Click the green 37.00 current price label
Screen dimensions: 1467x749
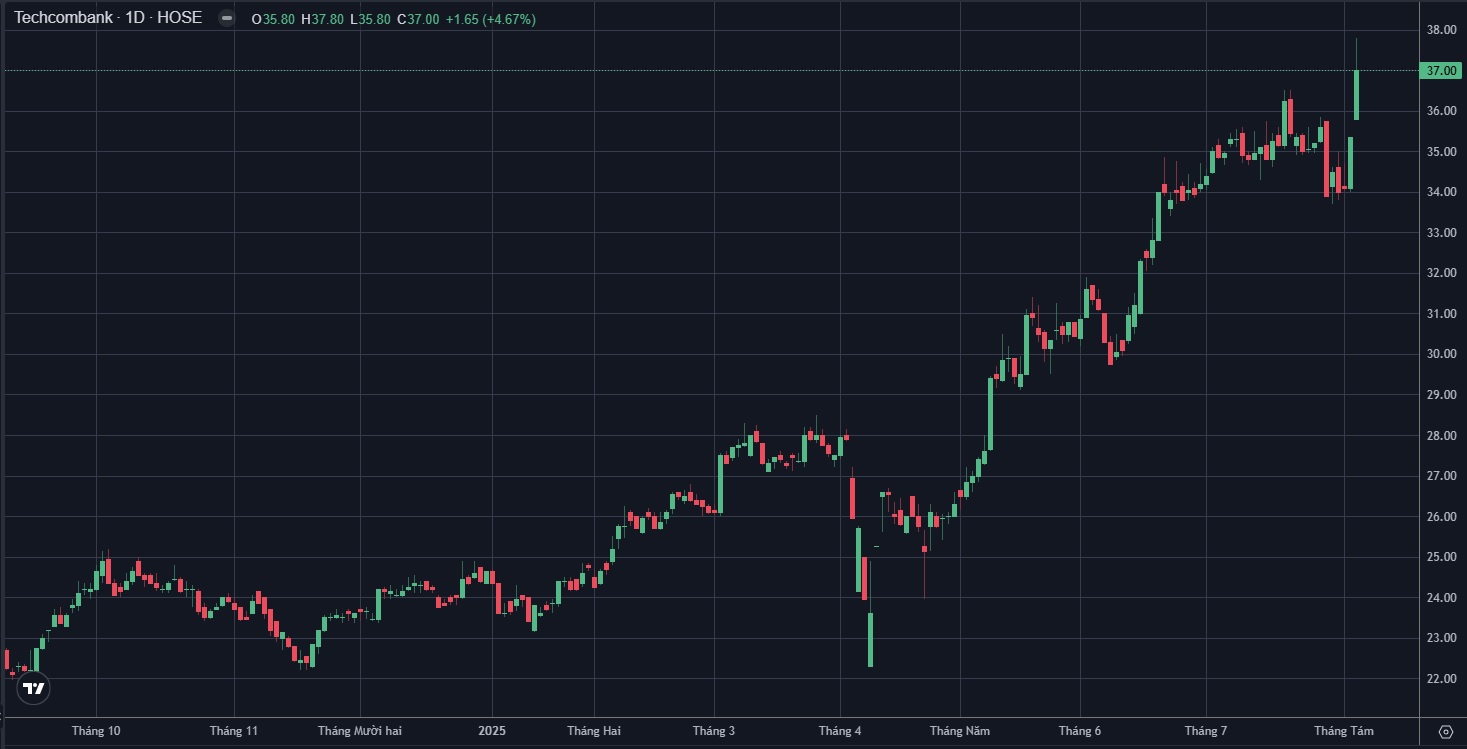point(1440,70)
